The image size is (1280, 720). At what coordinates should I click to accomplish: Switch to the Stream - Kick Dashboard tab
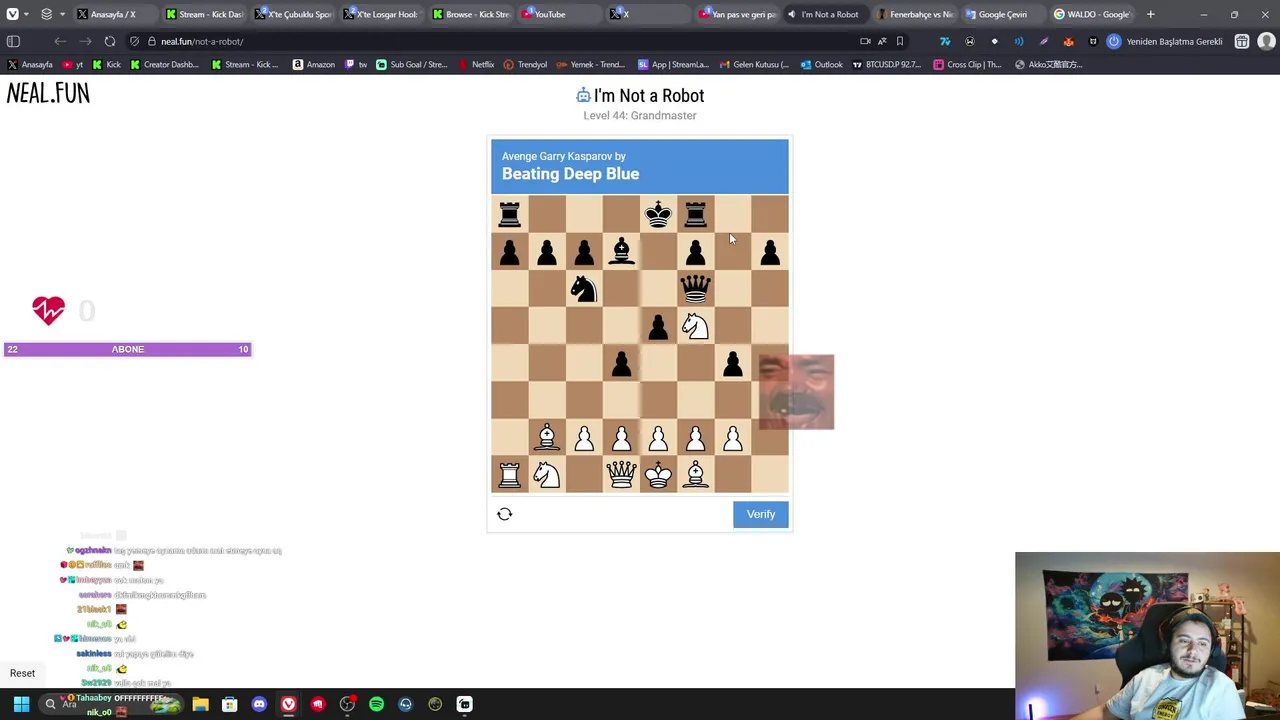coord(204,14)
